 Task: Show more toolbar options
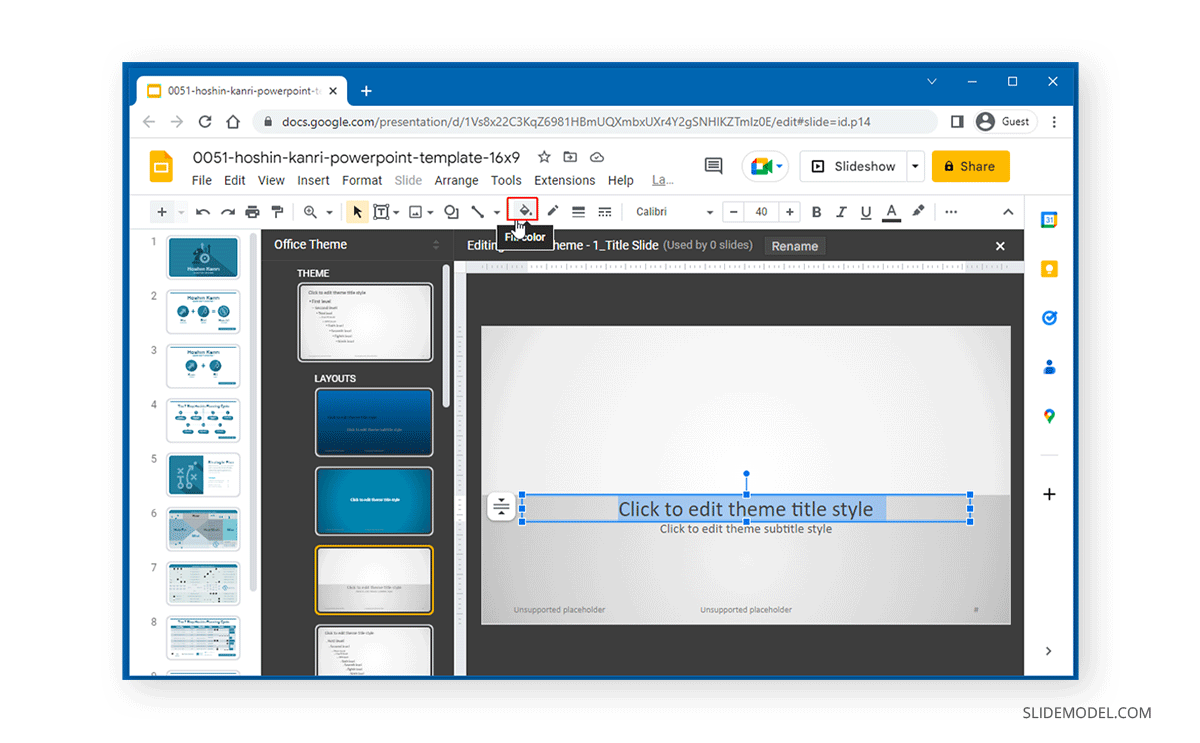(950, 212)
